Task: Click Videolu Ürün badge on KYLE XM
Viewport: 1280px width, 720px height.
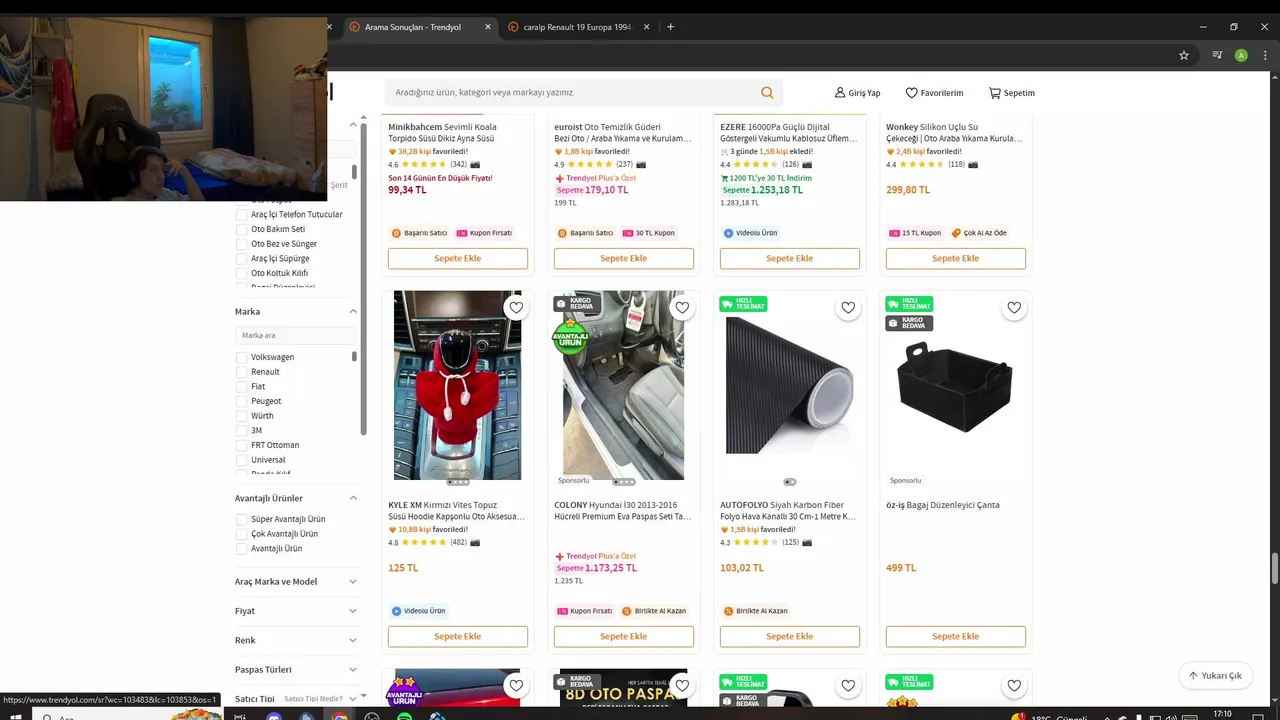Action: click(x=419, y=611)
